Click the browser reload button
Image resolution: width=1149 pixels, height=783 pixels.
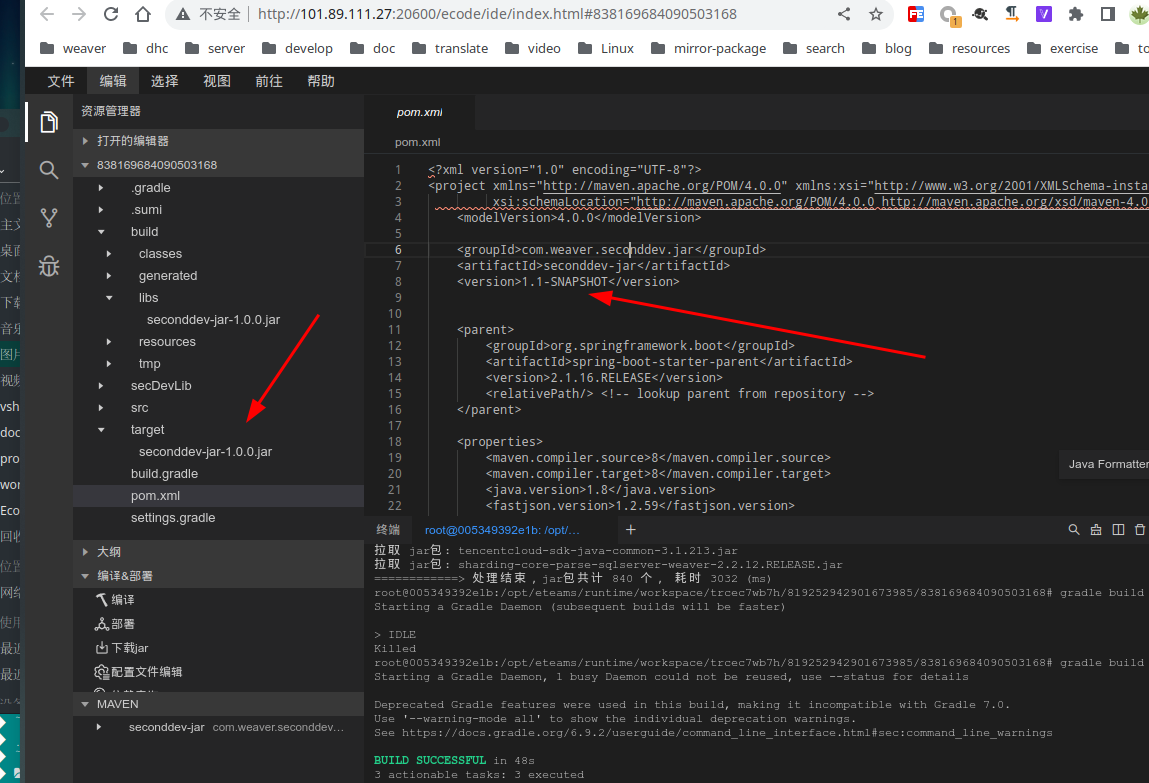tap(111, 14)
